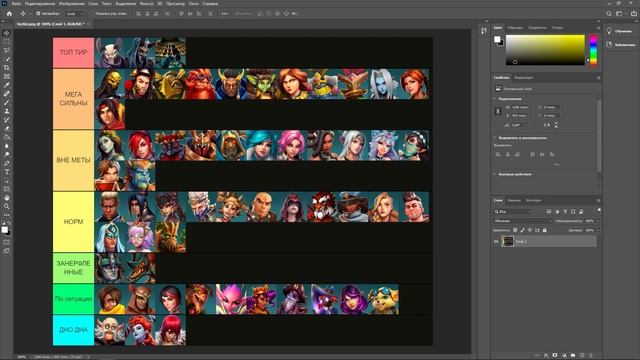Open the Обычные blend mode dropdown
The height and width of the screenshot is (360, 640).
click(522, 221)
